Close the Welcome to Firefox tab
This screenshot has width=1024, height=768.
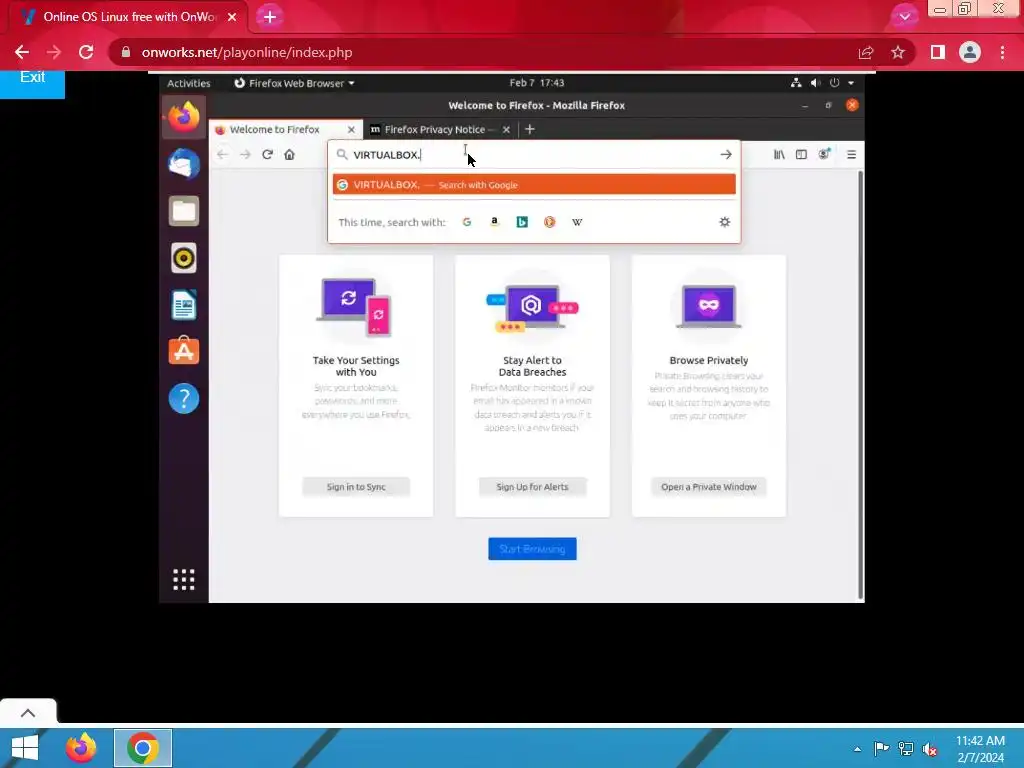pos(351,129)
